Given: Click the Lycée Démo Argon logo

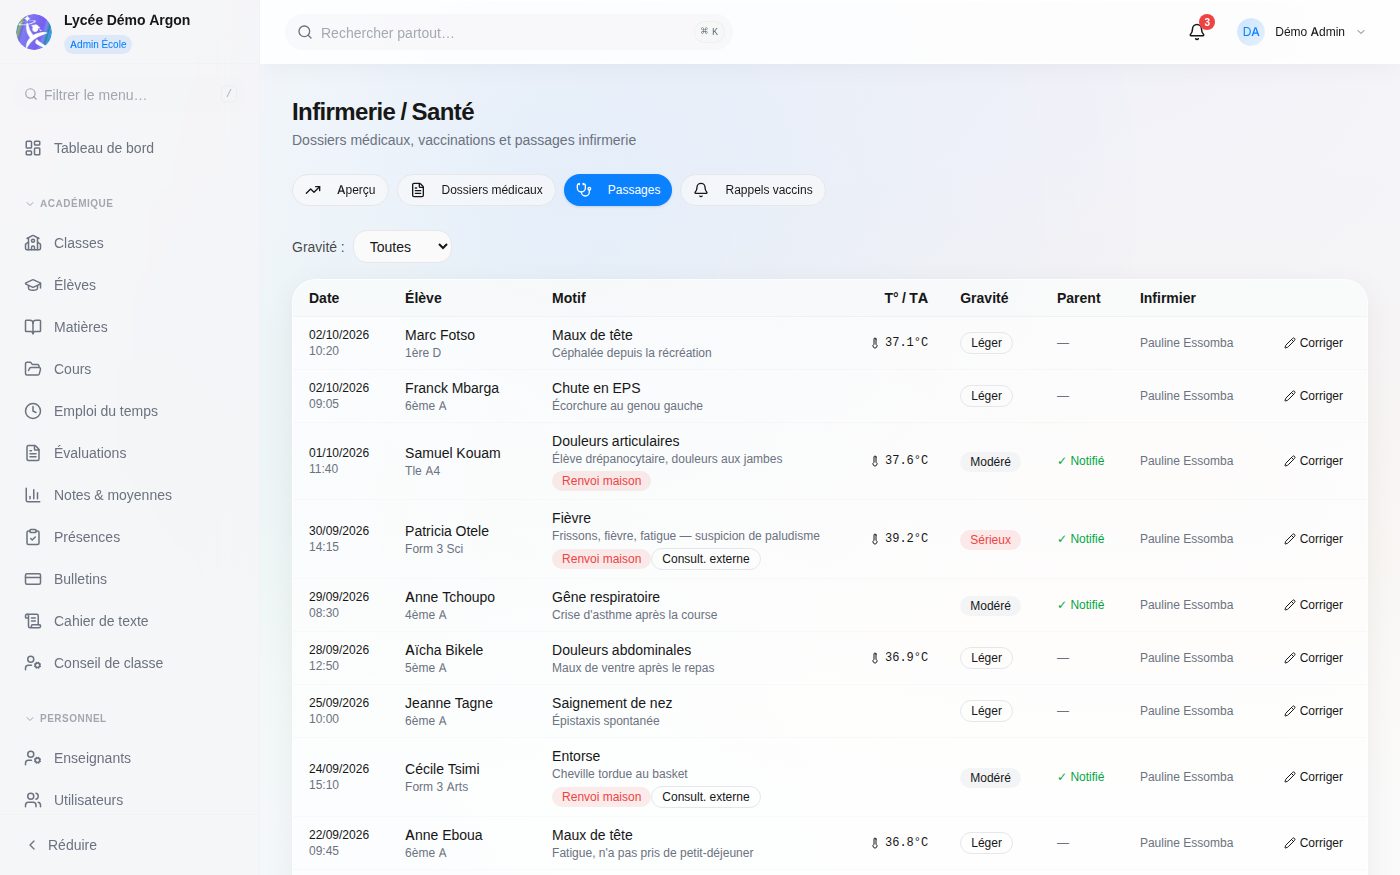Looking at the screenshot, I should coord(34,32).
